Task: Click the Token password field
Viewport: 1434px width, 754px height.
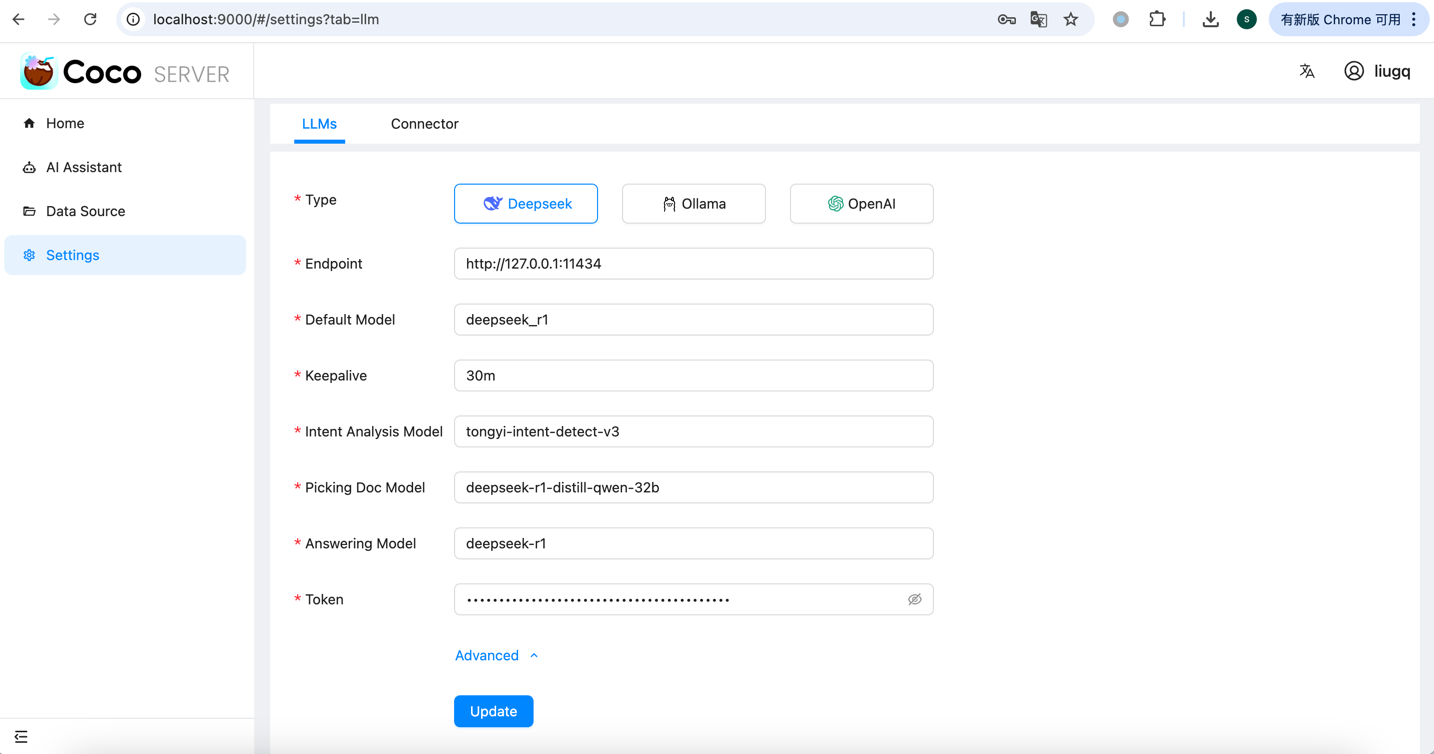Action: (x=694, y=600)
